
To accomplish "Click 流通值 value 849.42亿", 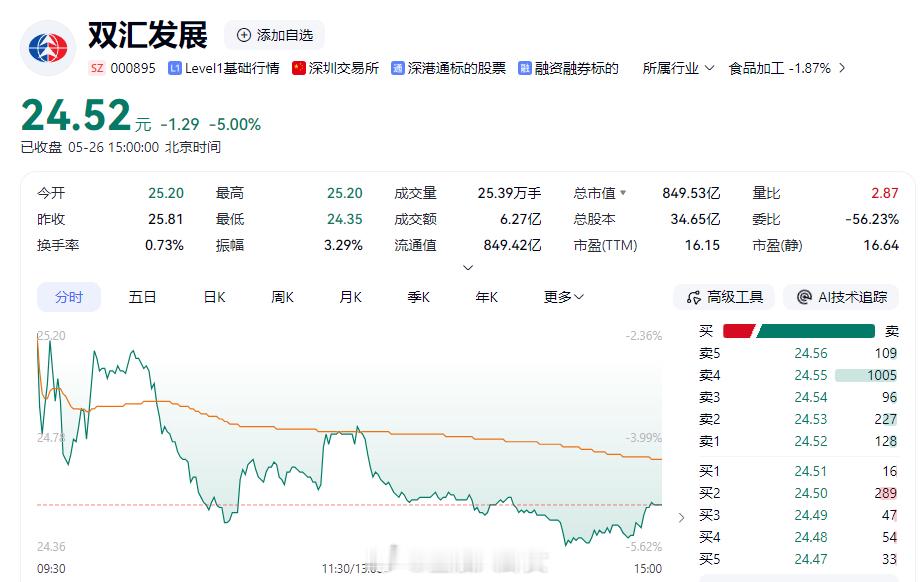I will 512,245.
